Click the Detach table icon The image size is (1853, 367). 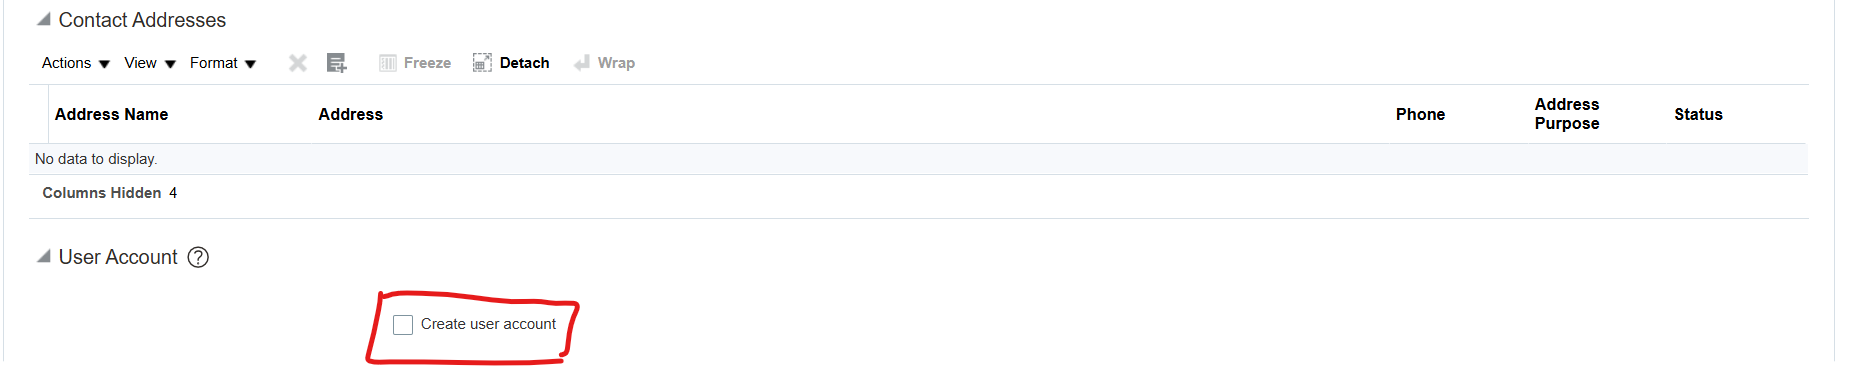[482, 63]
